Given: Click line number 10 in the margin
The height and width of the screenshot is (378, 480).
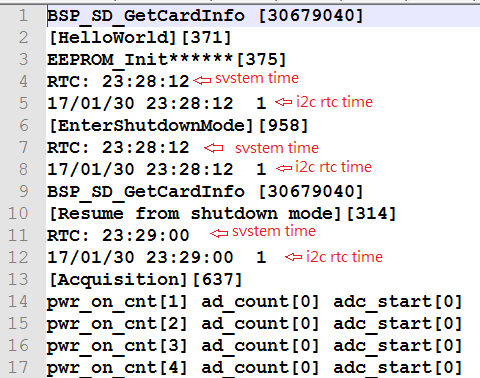Looking at the screenshot, I should (x=18, y=214).
